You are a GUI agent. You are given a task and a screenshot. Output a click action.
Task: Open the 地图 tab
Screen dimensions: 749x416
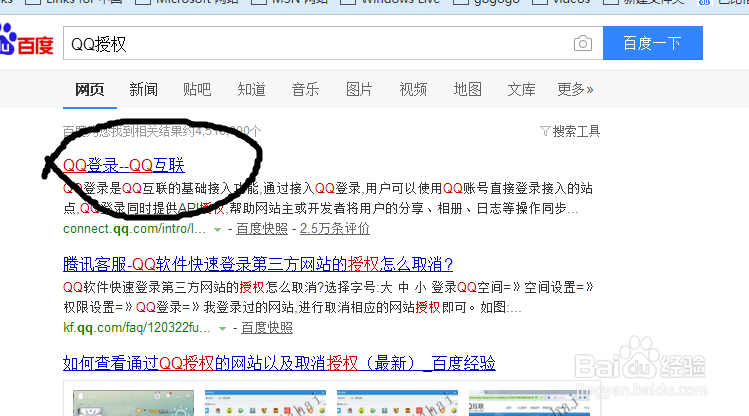tap(467, 89)
